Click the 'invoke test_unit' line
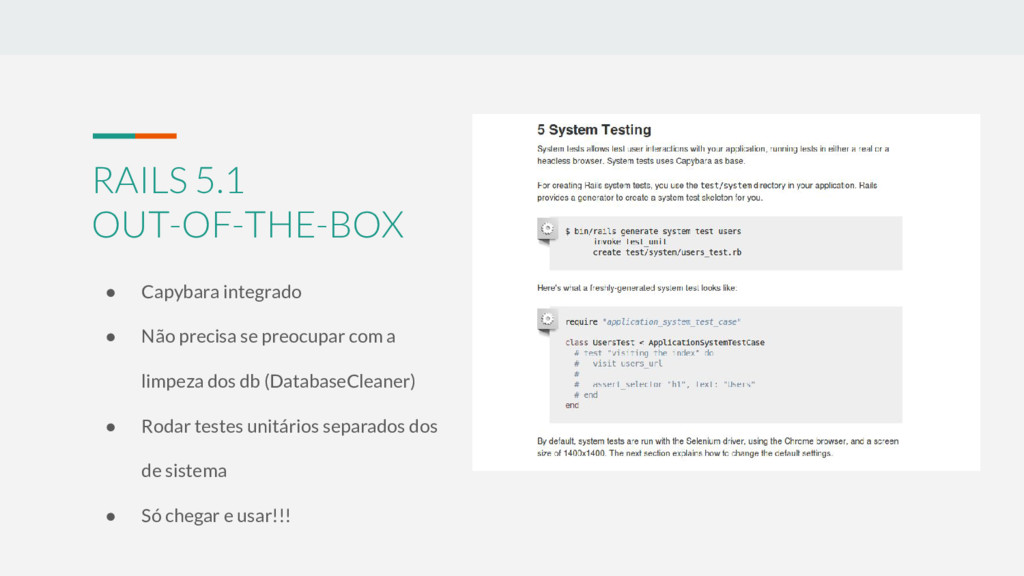Screen dimensions: 1024x576 coord(630,242)
